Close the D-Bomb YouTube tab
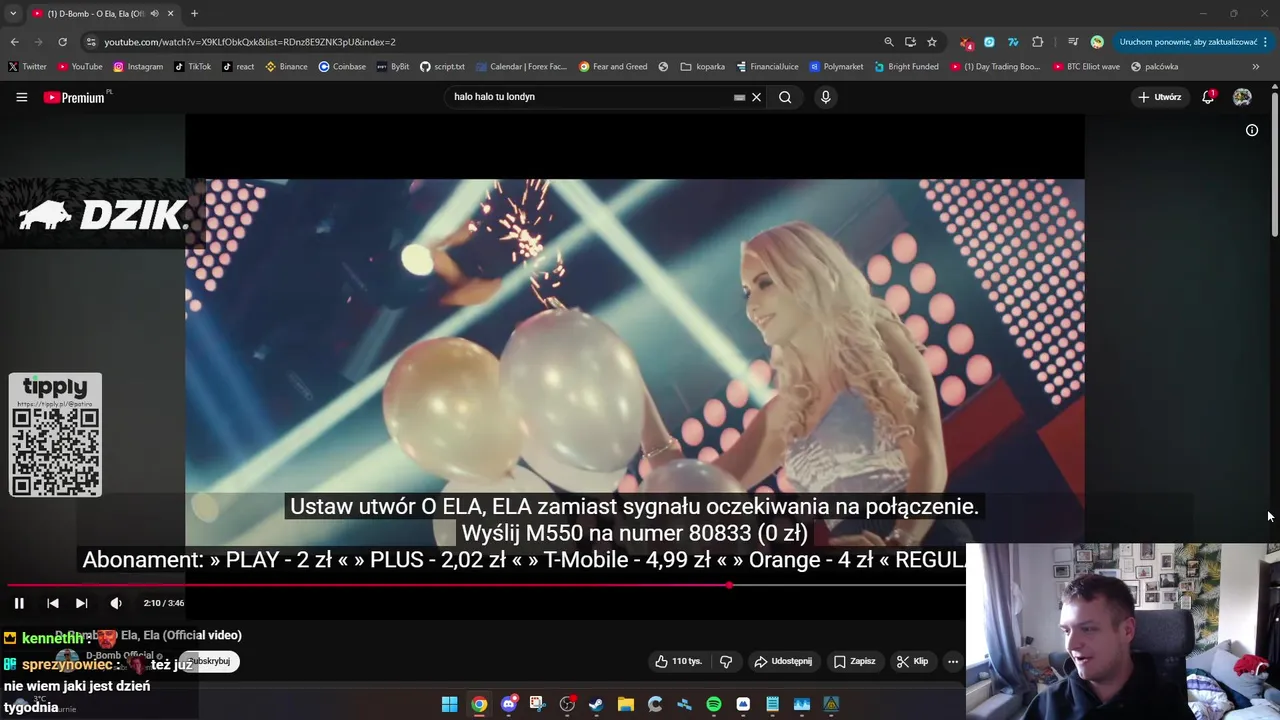1280x720 pixels. tap(170, 13)
